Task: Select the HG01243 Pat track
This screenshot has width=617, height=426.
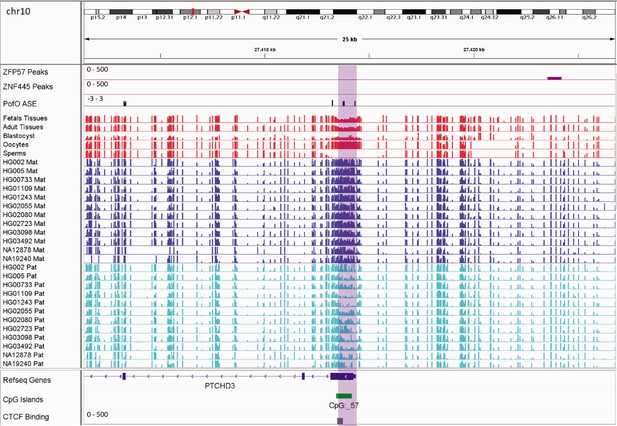Action: pos(24,302)
